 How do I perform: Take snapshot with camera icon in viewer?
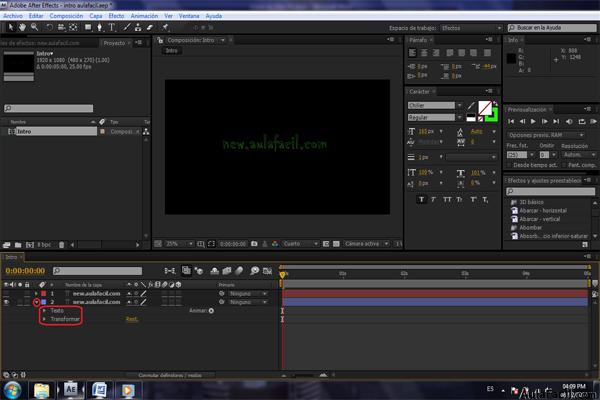(x=254, y=244)
